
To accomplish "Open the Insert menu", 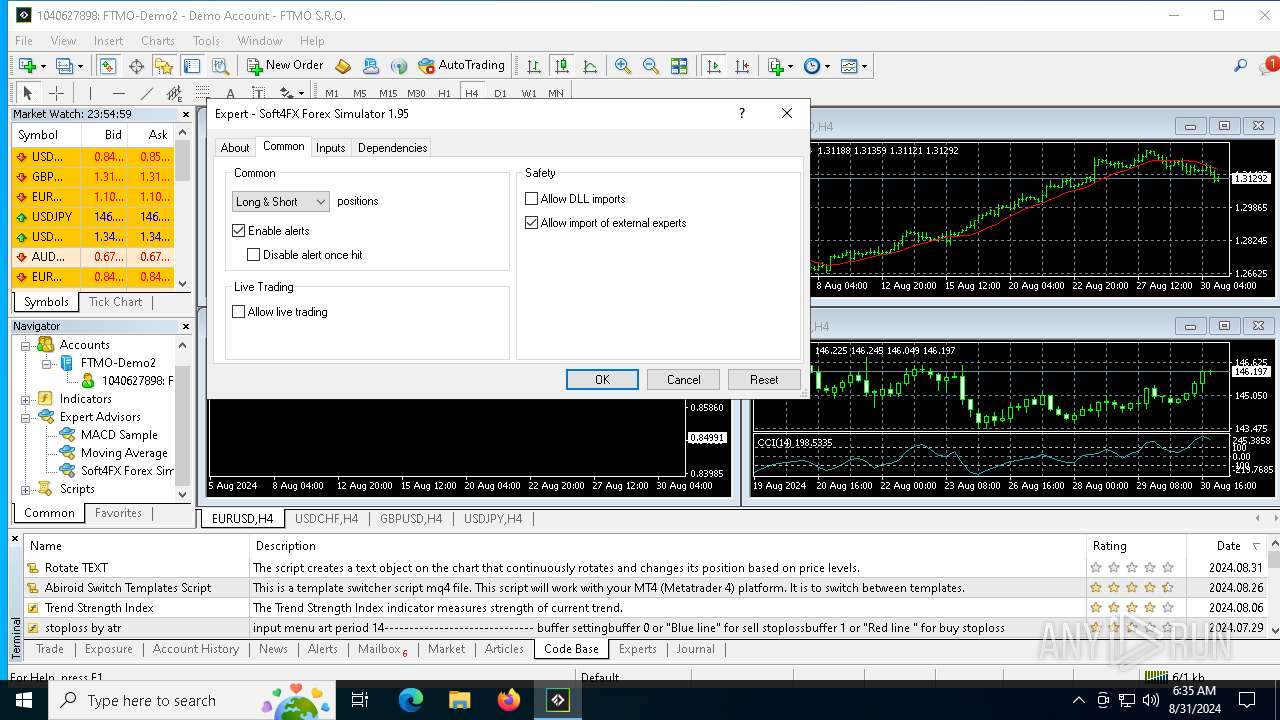I will pyautogui.click(x=108, y=41).
